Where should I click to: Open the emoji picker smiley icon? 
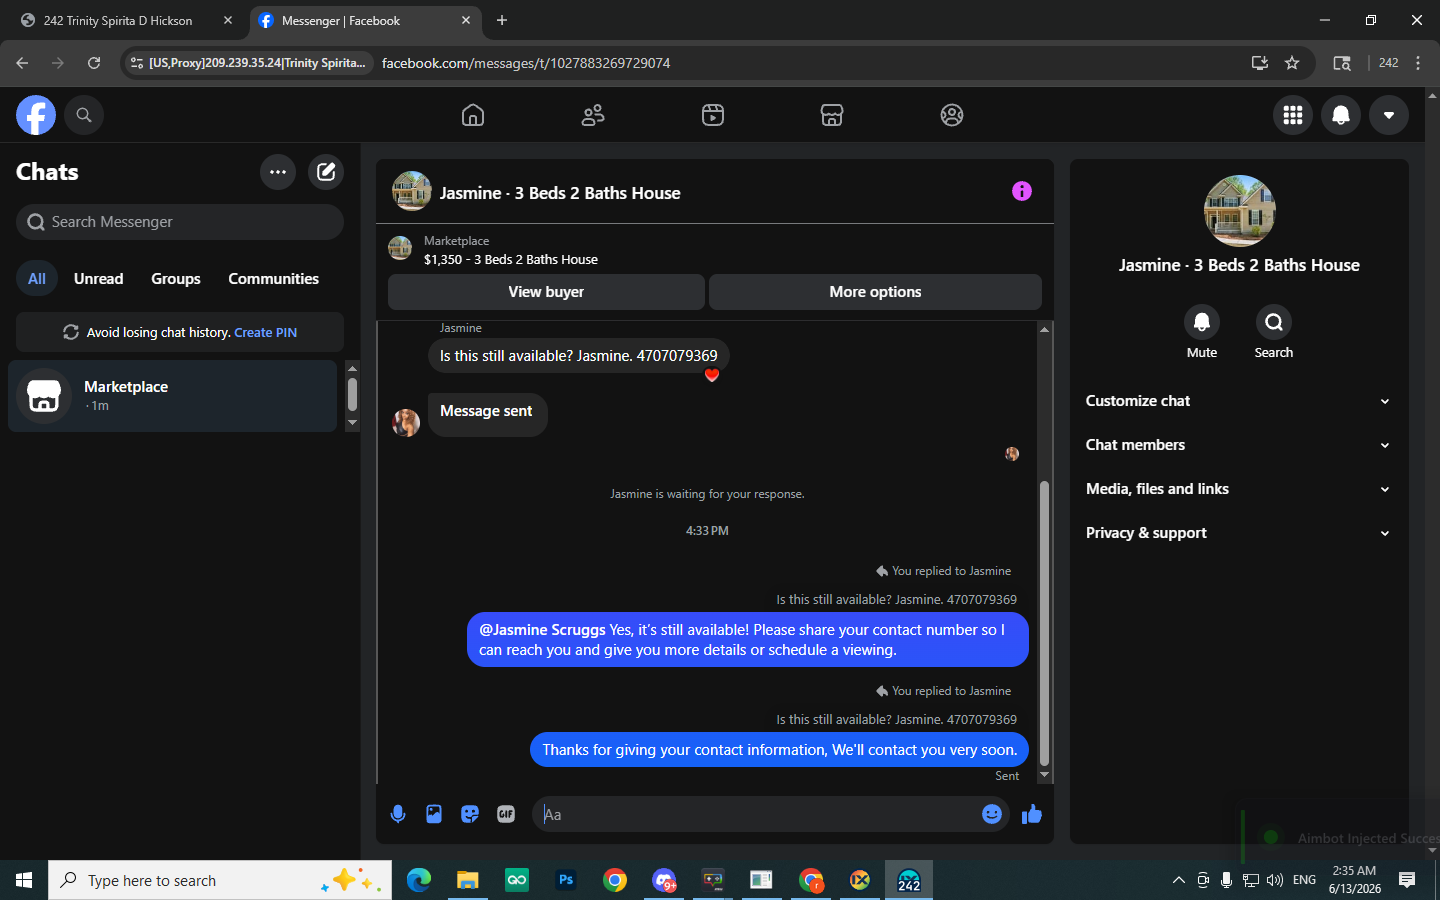992,814
